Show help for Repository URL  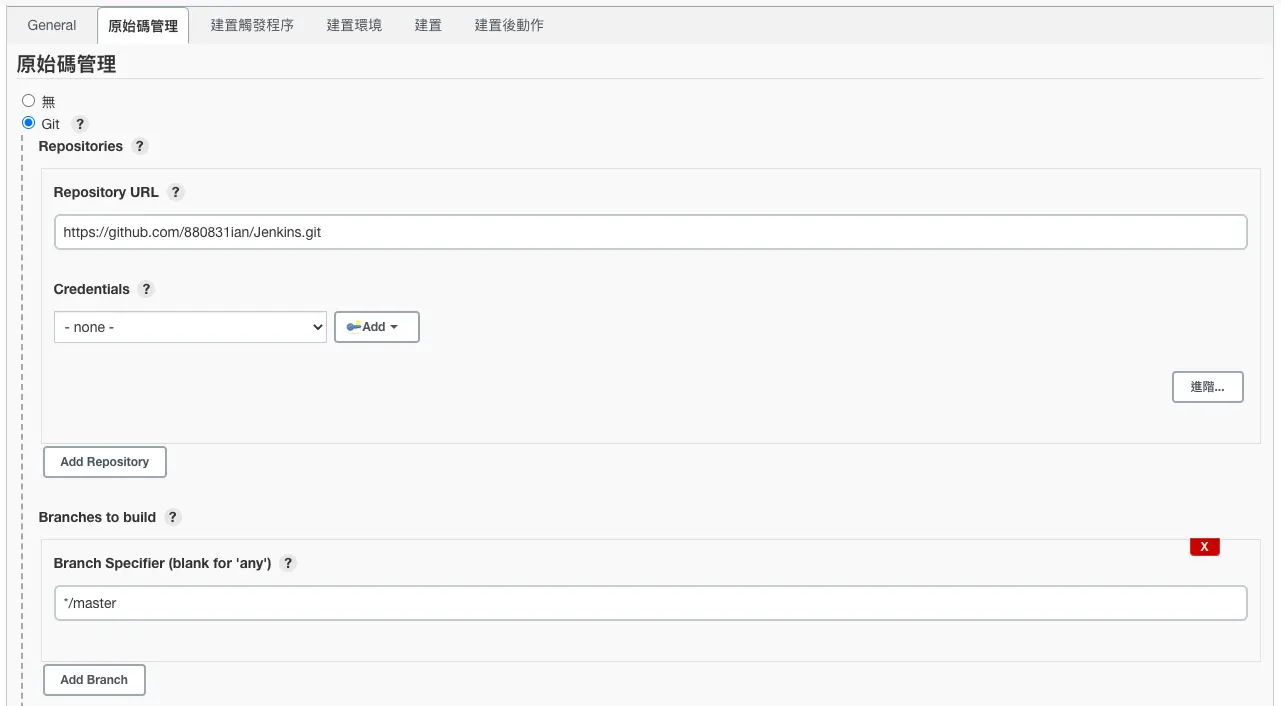click(175, 192)
